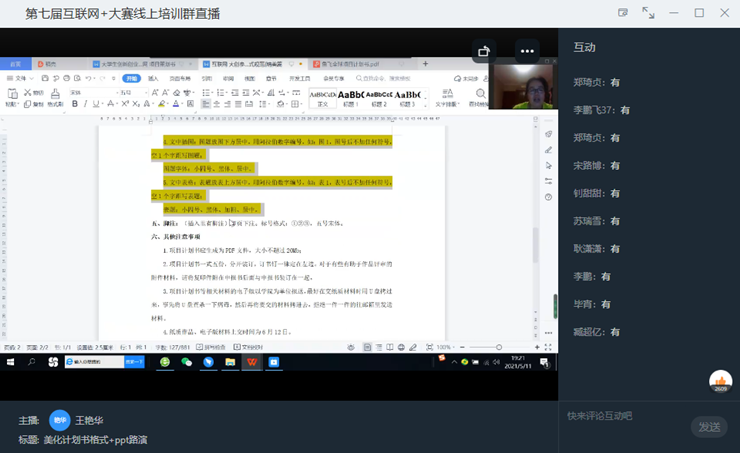Click the WeChat icon in the Windows taskbar
740x453 pixels.
[x=186, y=362]
